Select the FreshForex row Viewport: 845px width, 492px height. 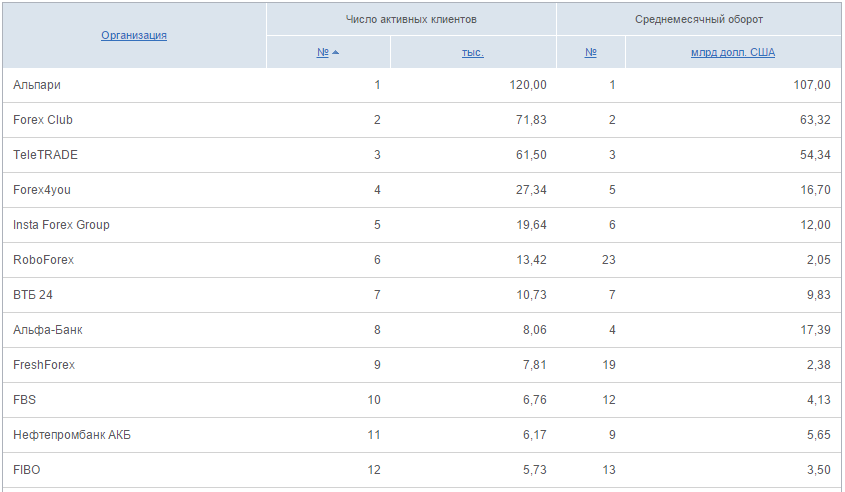click(x=422, y=365)
